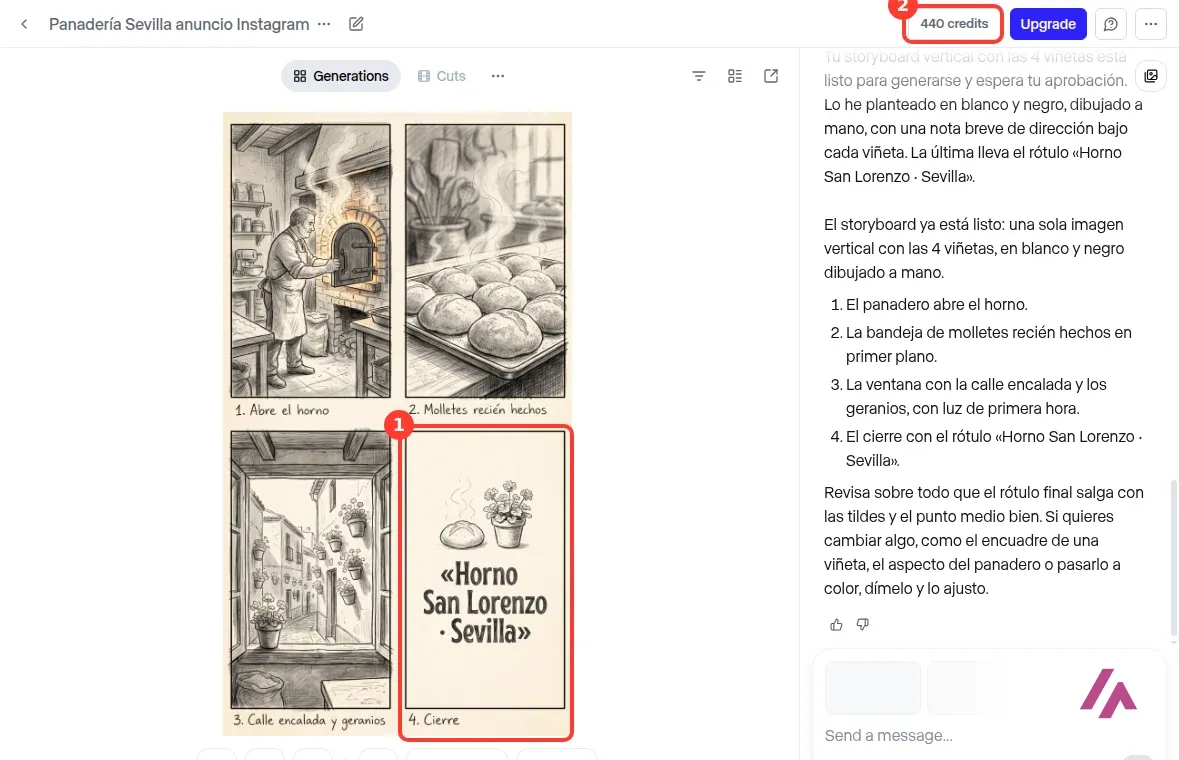Click the Upgrade button
The width and height of the screenshot is (1179, 760).
pyautogui.click(x=1047, y=24)
